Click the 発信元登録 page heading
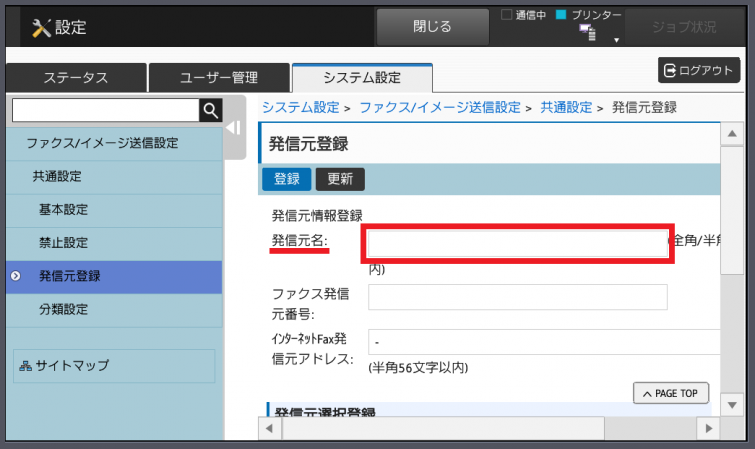This screenshot has width=755, height=449. [309, 144]
